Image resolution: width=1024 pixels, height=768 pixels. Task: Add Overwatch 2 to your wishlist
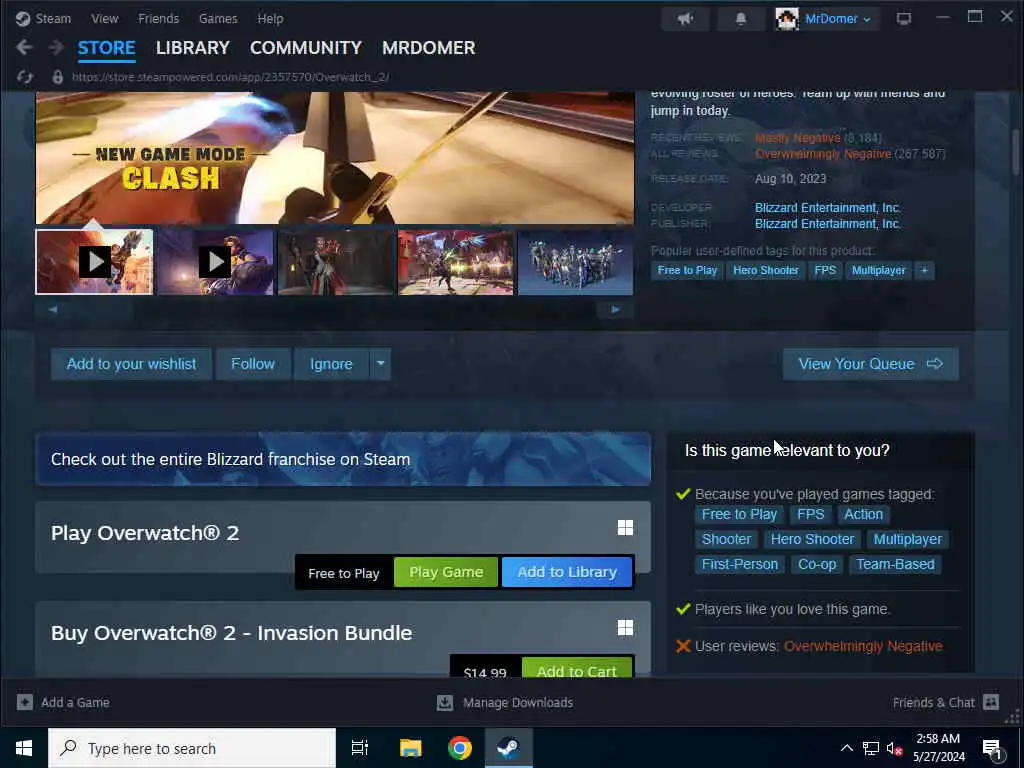[131, 364]
